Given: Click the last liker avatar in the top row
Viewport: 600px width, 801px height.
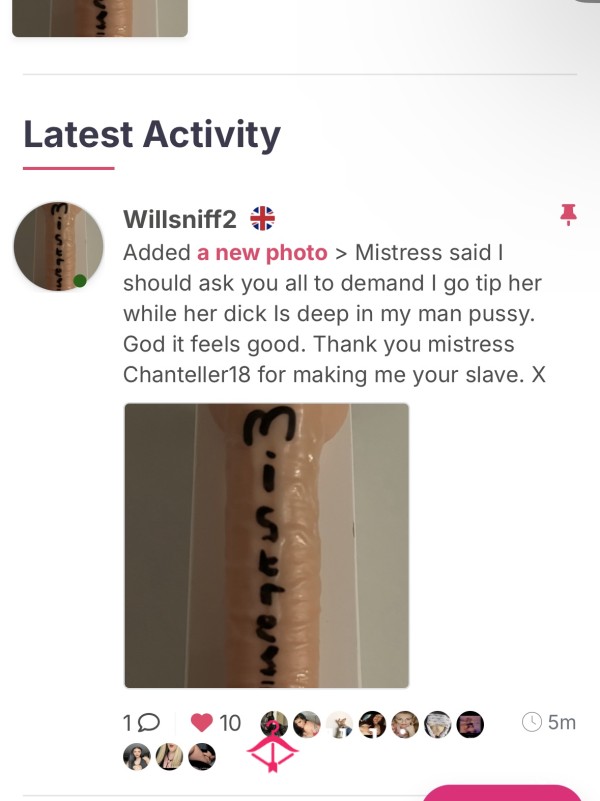Looking at the screenshot, I should click(x=470, y=724).
